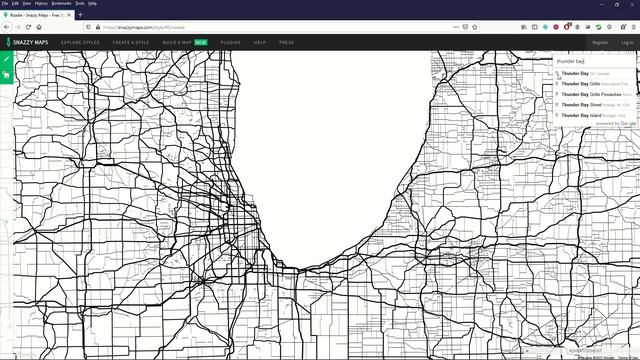Toggle the browser sidebar icon
The image size is (640, 360).
point(535,27)
